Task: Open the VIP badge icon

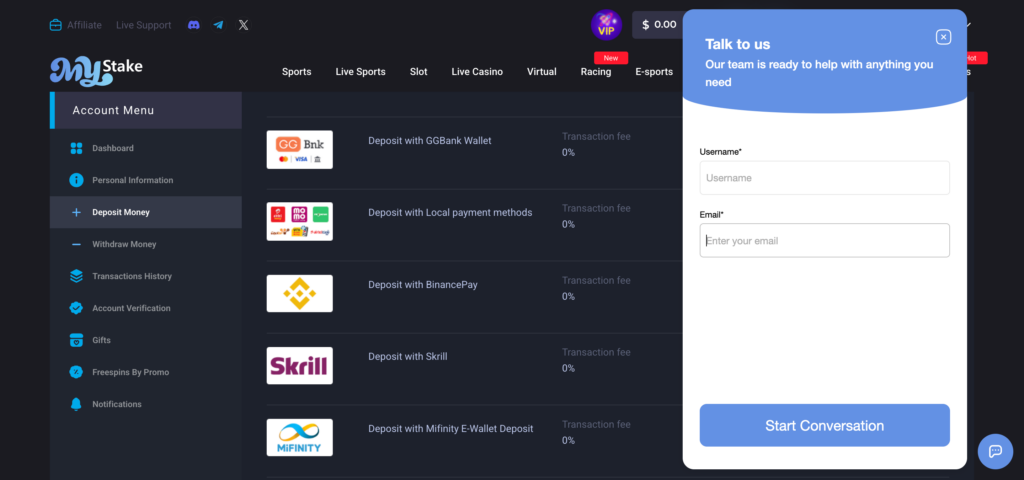Action: (x=606, y=25)
